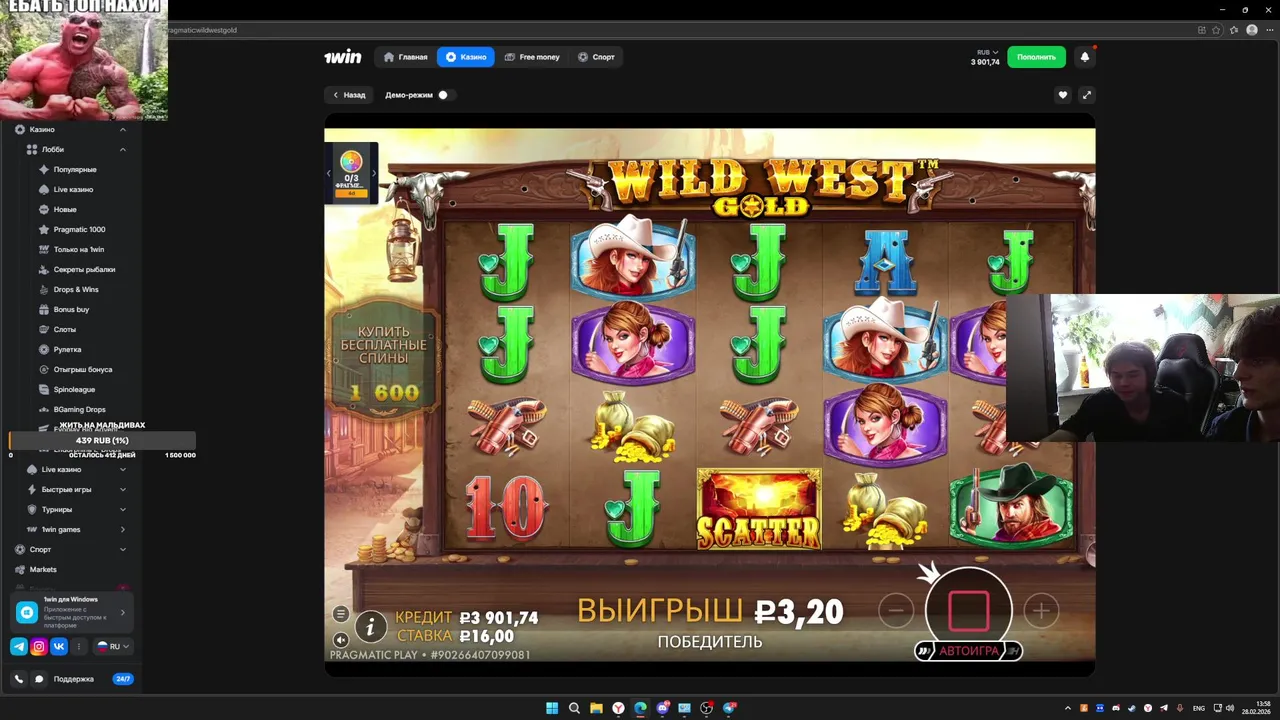Open taskbar Search icon
The height and width of the screenshot is (720, 1280).
click(x=574, y=708)
